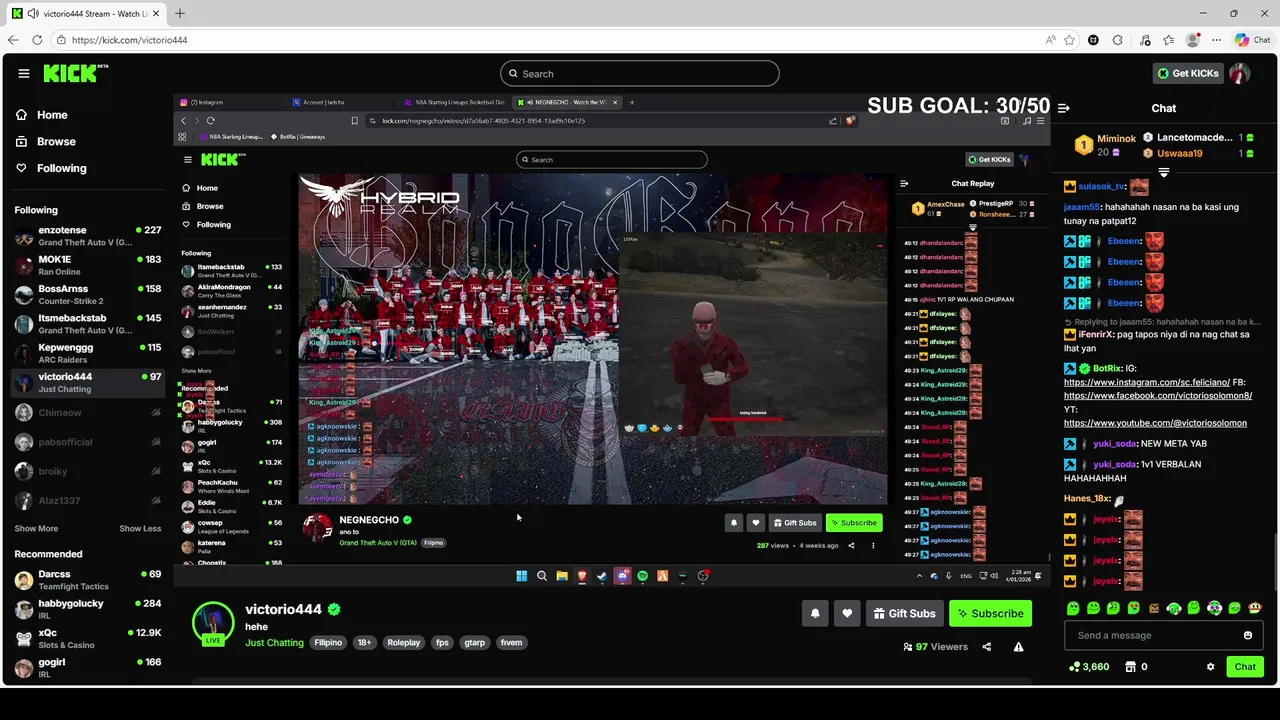Open the Just Chatting category link
The height and width of the screenshot is (720, 1280).
[274, 643]
